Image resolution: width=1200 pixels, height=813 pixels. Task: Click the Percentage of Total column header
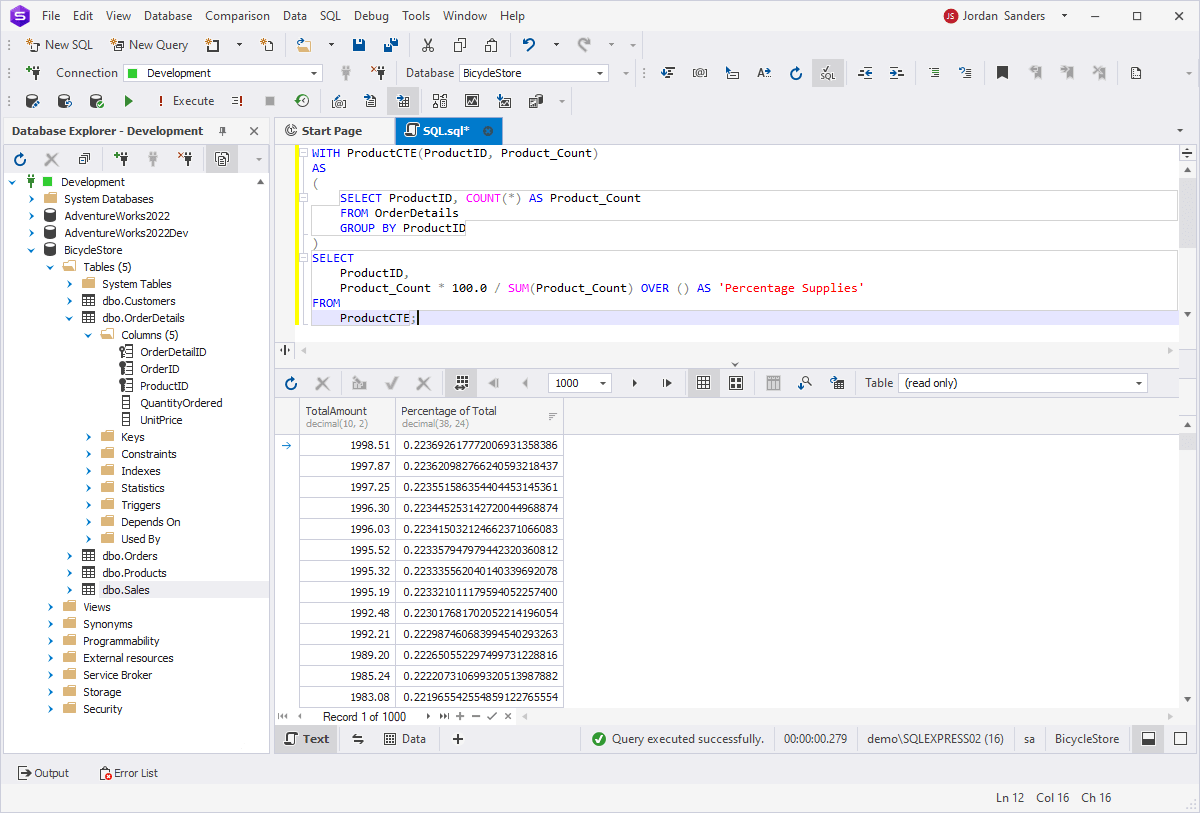coord(479,417)
